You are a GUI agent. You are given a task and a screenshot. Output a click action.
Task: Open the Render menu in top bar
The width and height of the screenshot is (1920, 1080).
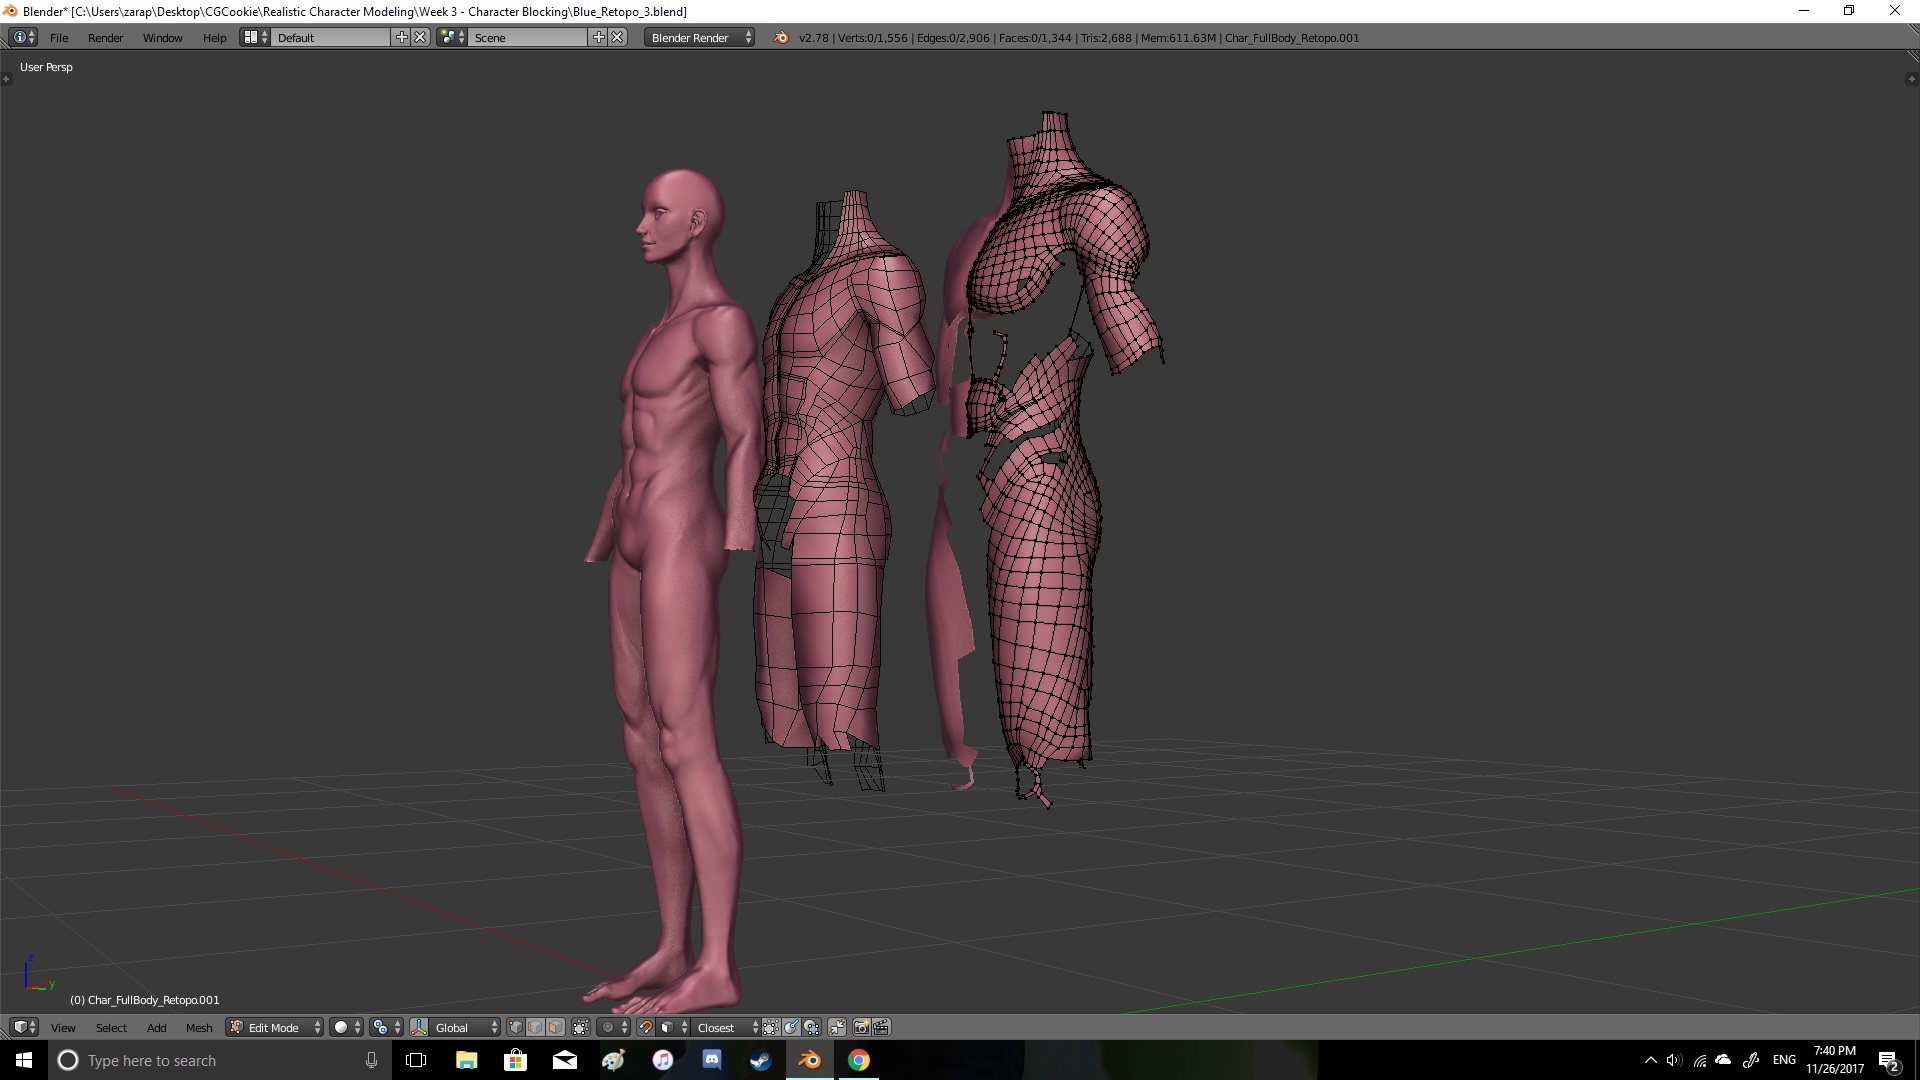105,37
